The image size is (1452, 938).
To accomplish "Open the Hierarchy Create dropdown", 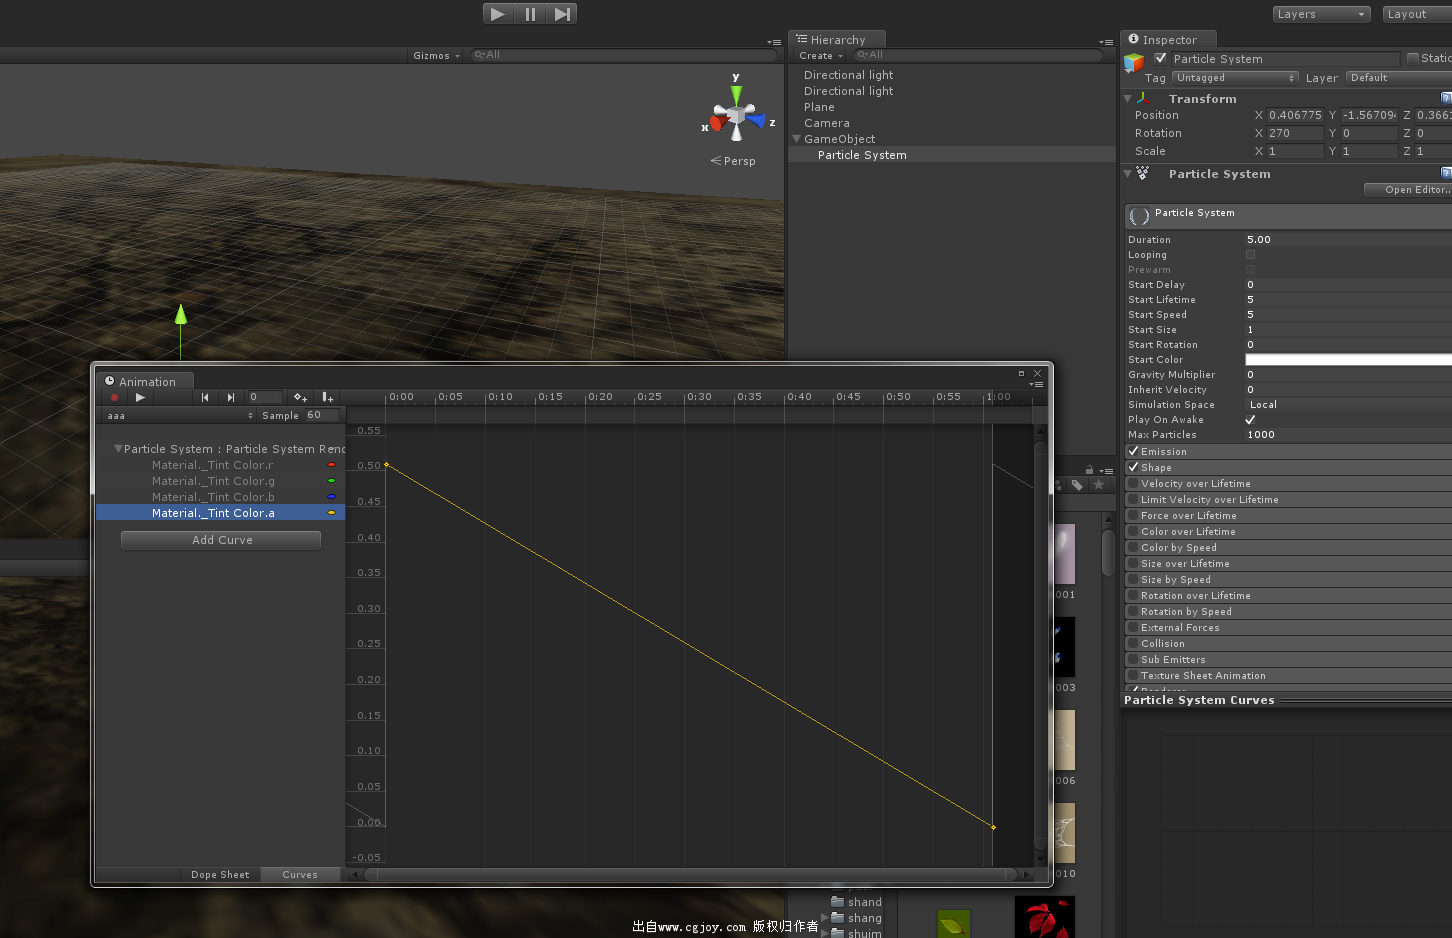I will [x=821, y=56].
